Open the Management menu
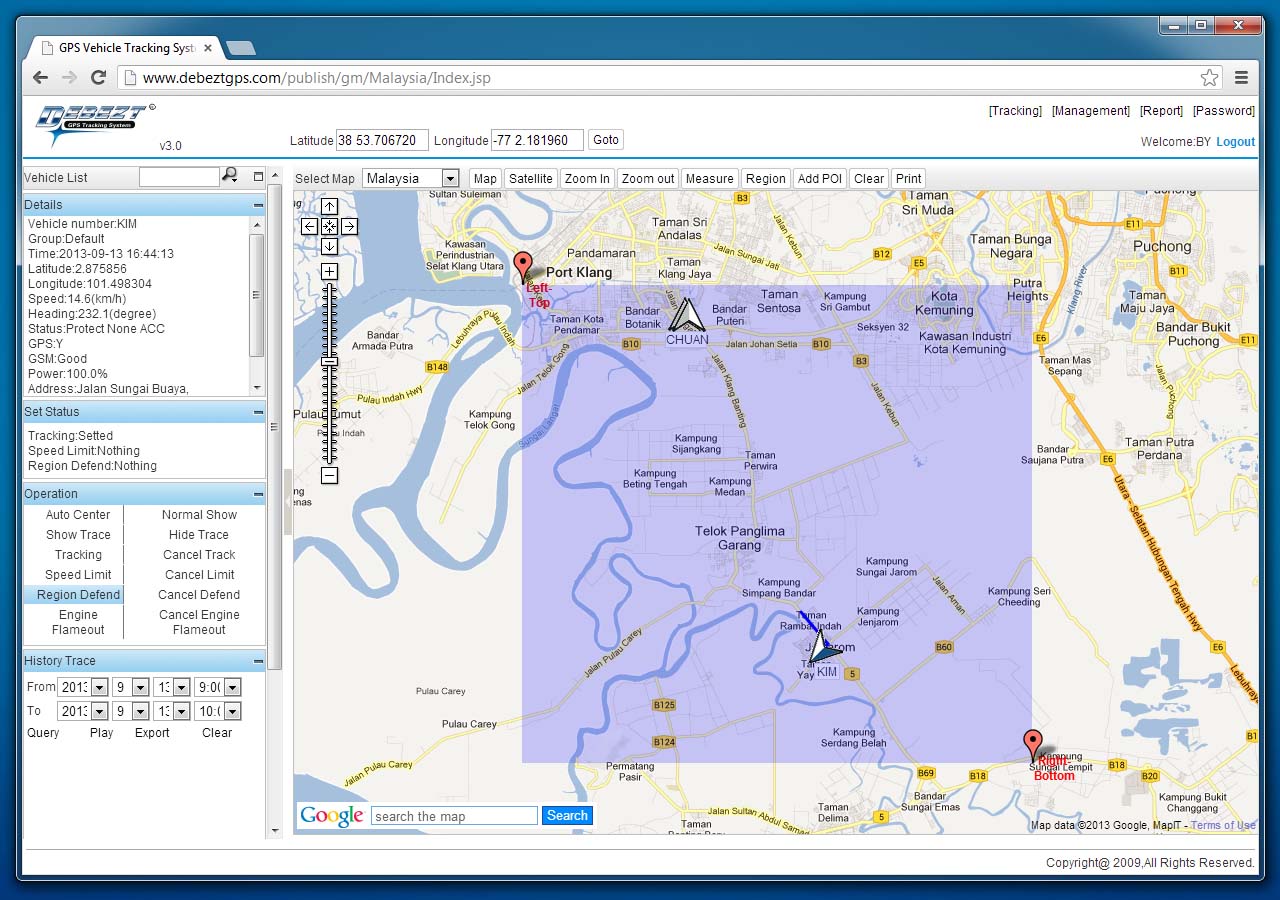Viewport: 1280px width, 900px height. [1091, 111]
